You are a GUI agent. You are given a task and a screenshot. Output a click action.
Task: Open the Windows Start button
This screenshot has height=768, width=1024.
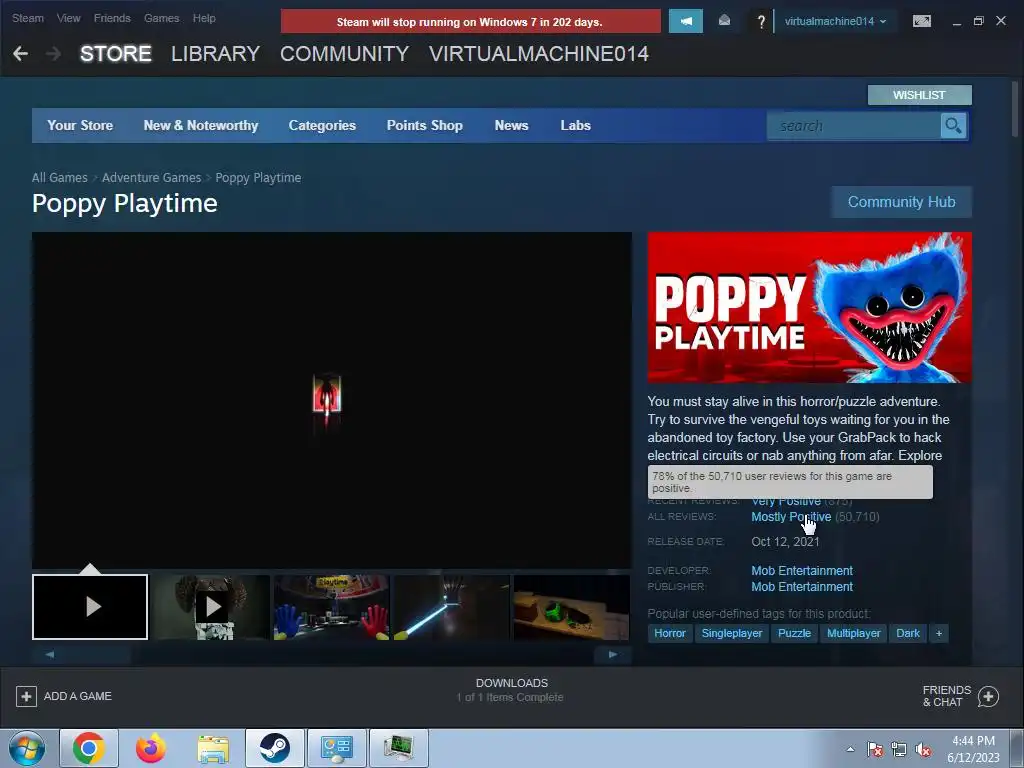point(27,748)
